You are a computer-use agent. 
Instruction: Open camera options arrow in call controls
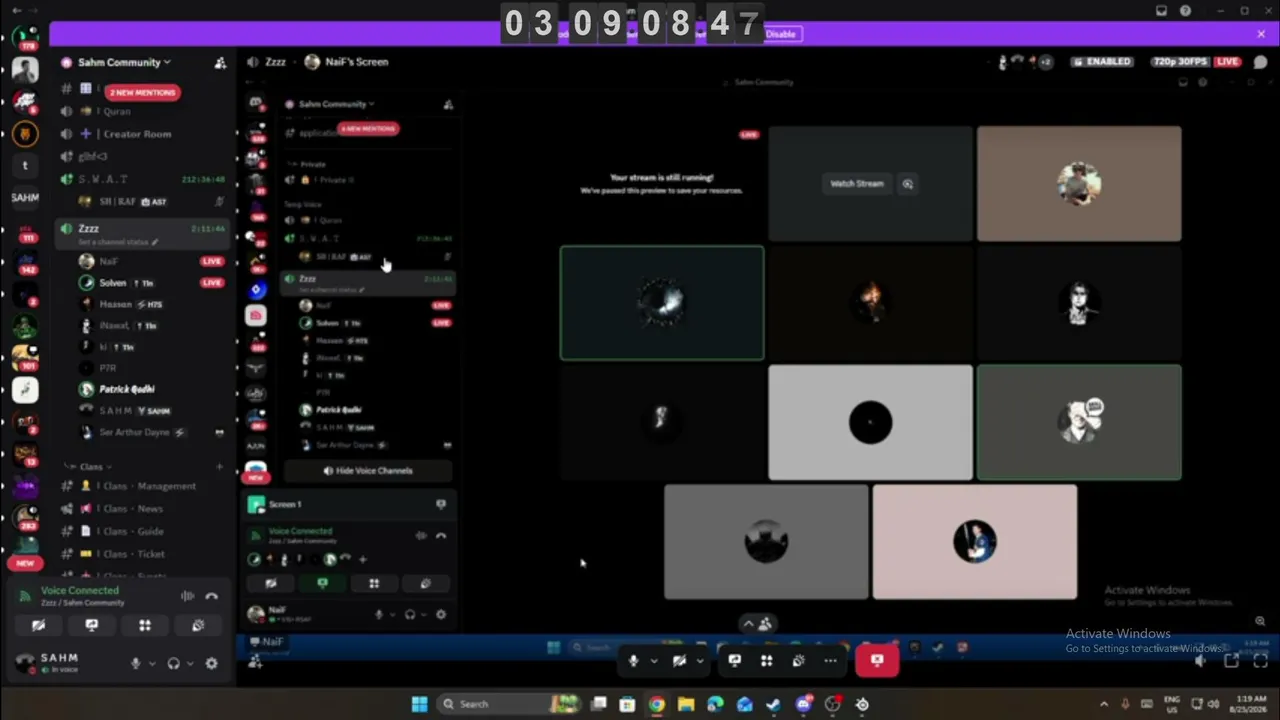699,660
